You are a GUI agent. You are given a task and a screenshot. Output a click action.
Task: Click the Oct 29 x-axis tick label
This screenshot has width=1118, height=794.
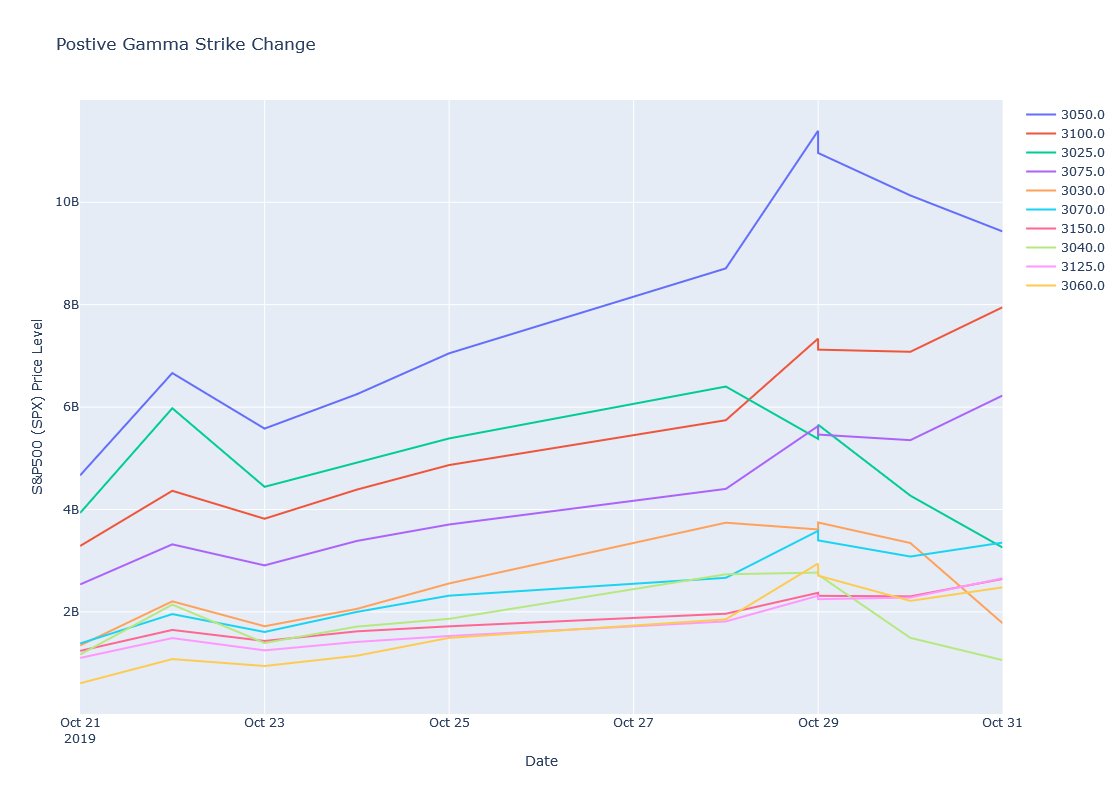pos(817,723)
